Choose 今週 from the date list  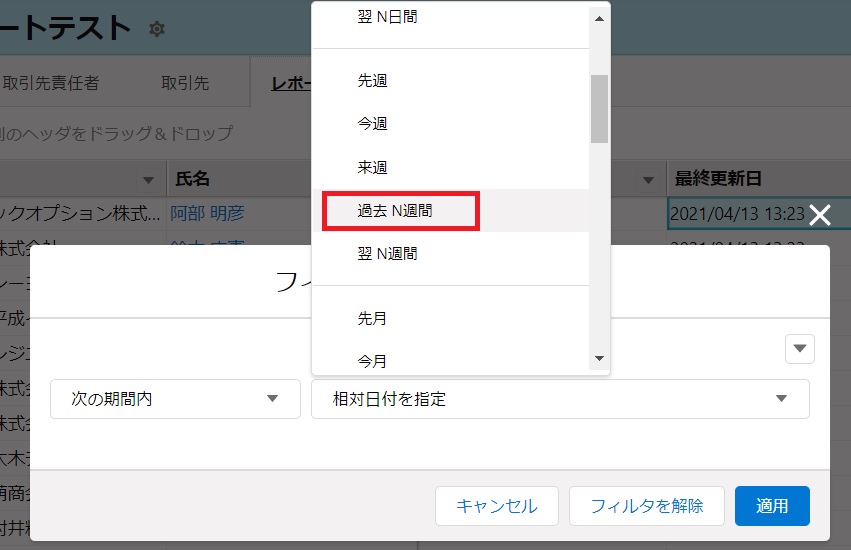click(x=451, y=124)
